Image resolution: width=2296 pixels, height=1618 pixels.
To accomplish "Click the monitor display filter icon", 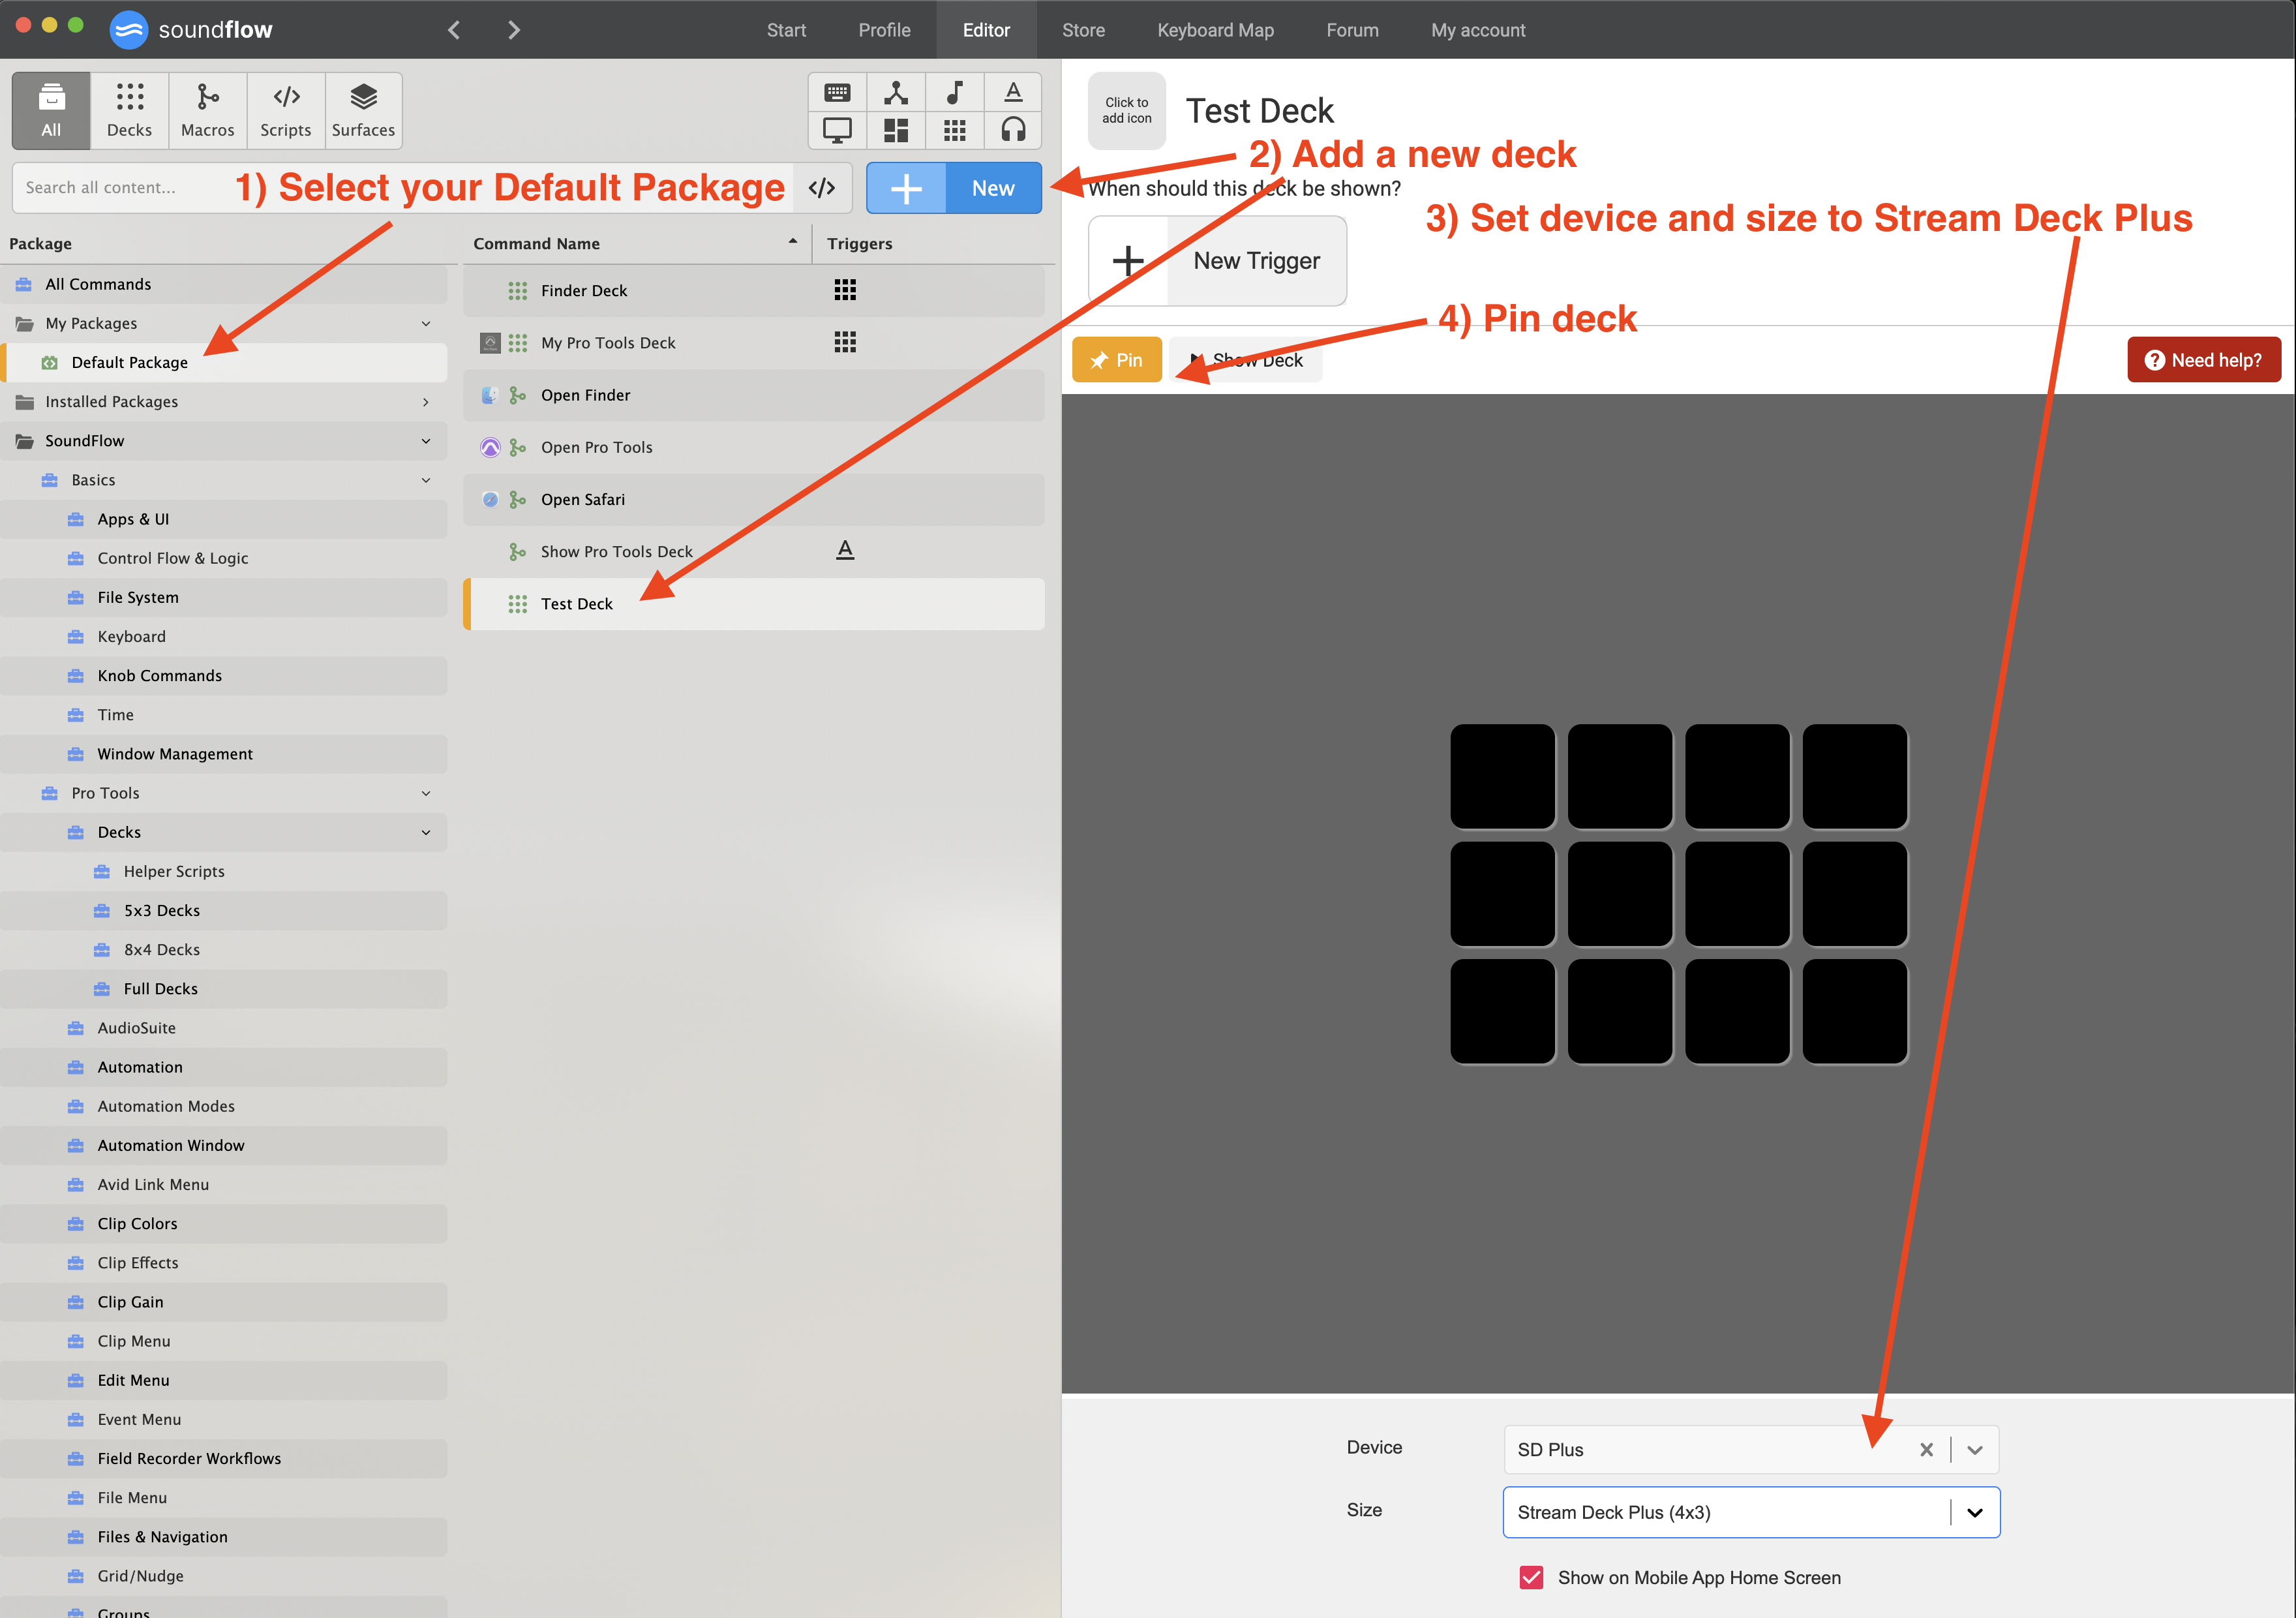I will click(x=837, y=130).
